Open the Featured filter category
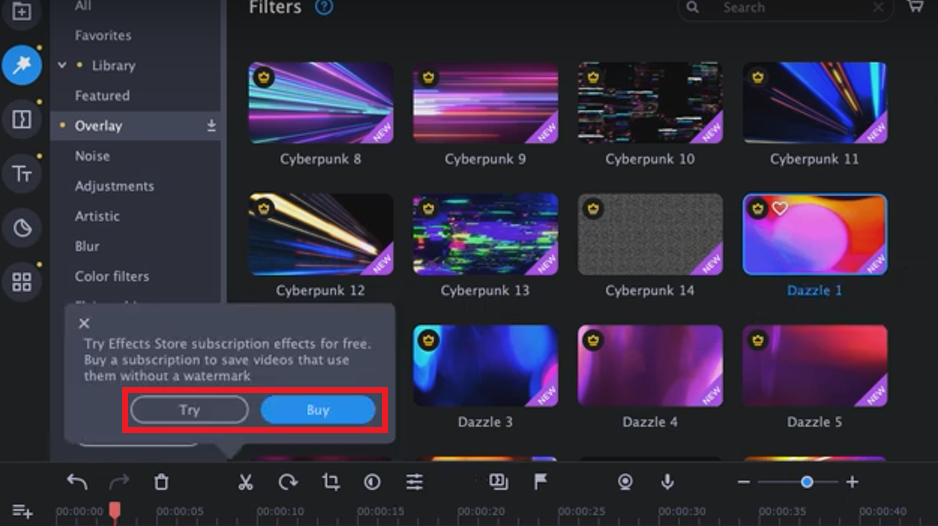Viewport: 938px width, 526px height. pos(102,95)
